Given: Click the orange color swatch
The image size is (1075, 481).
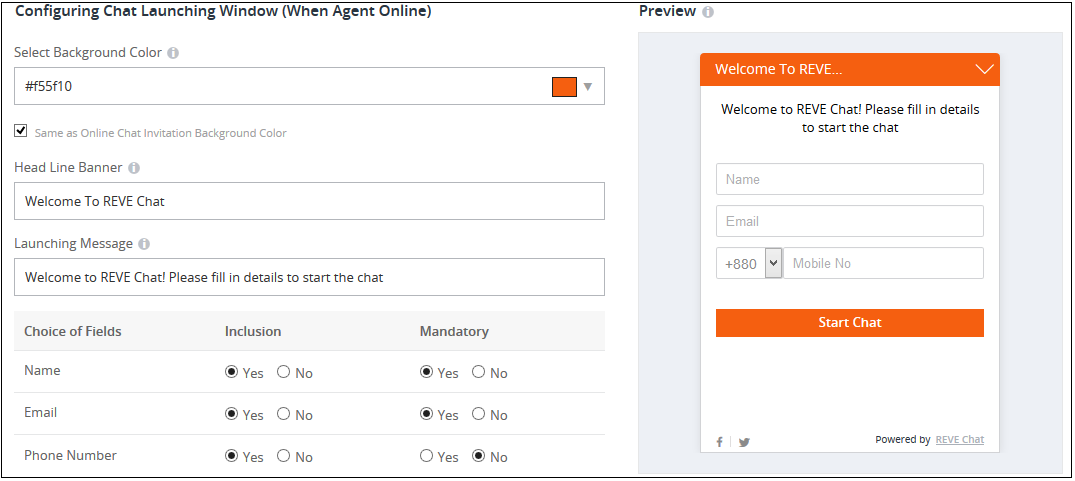Looking at the screenshot, I should pos(564,87).
